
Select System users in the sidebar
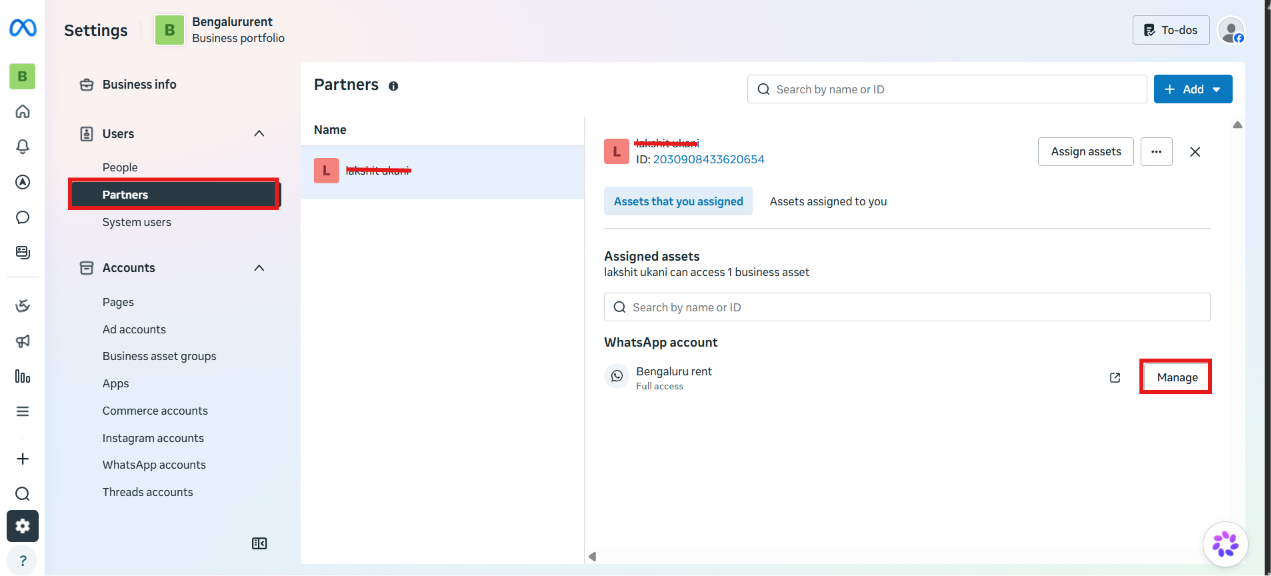[137, 222]
